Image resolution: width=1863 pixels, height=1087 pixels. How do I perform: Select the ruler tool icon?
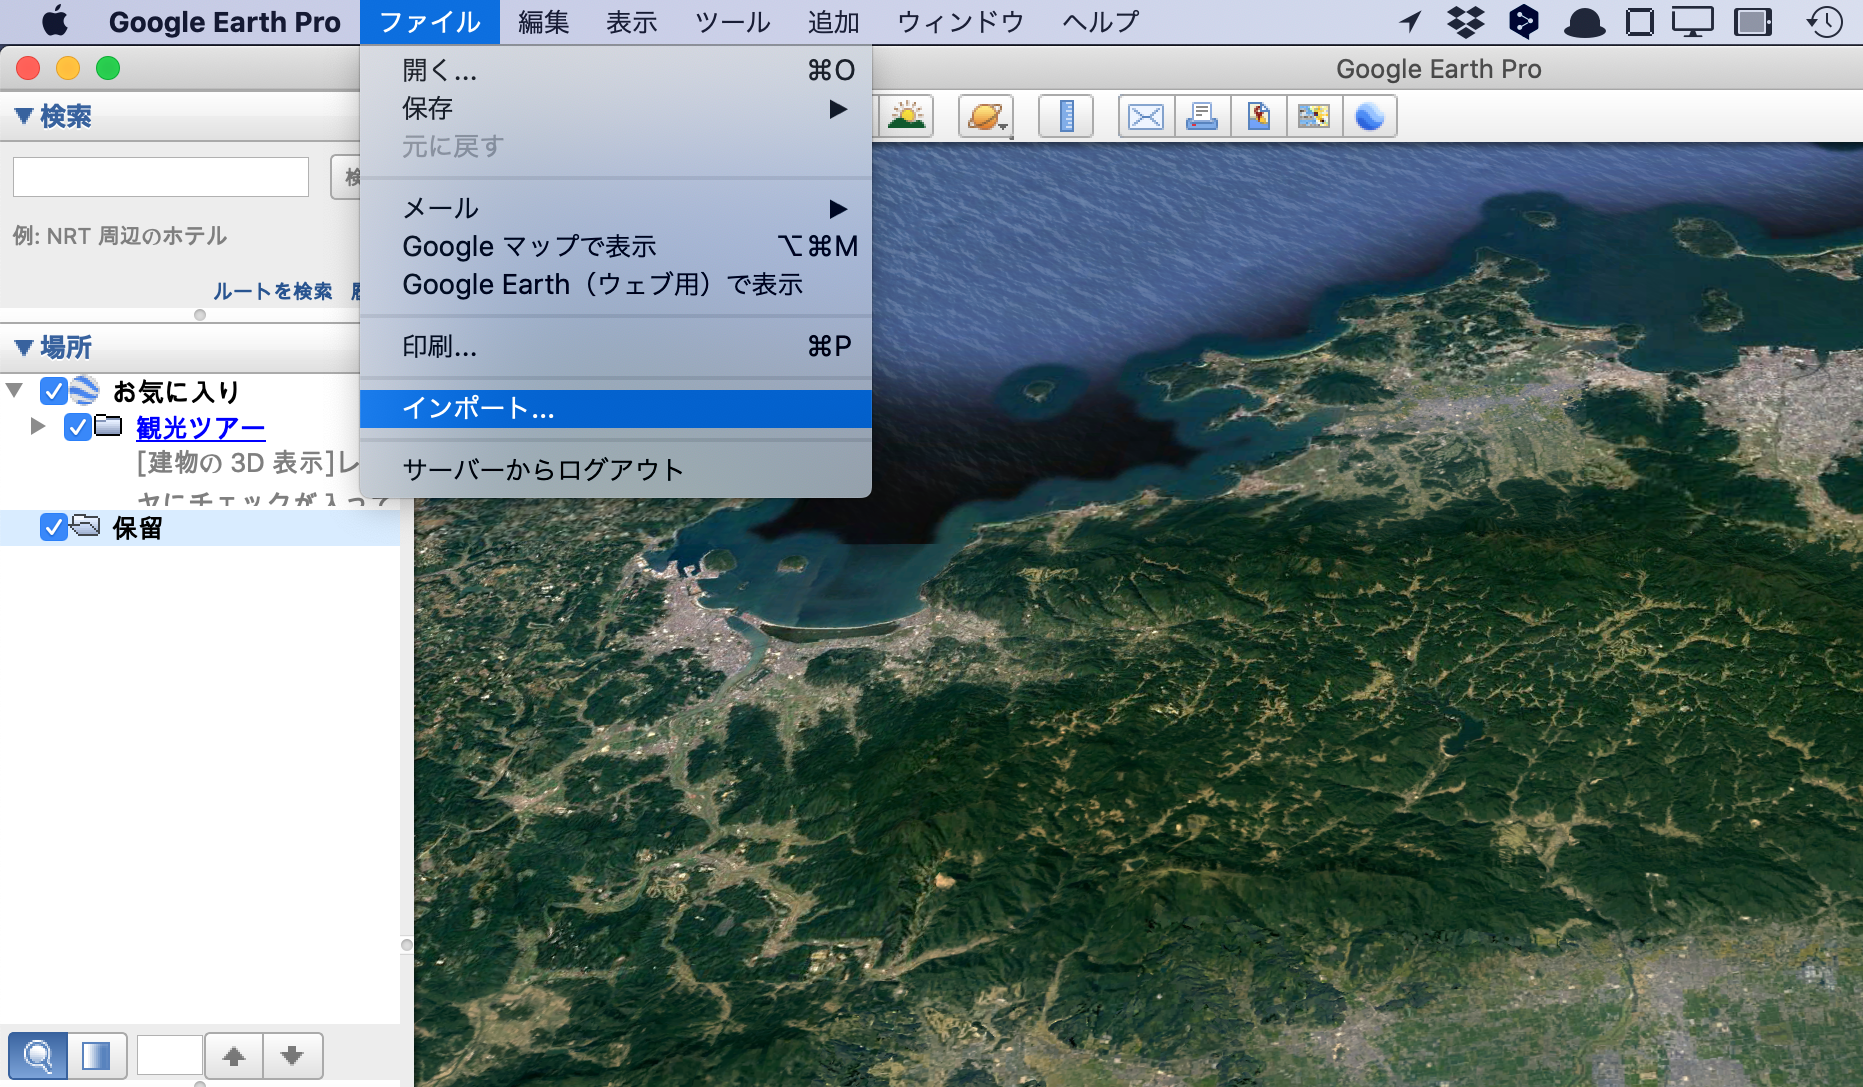[x=1066, y=116]
